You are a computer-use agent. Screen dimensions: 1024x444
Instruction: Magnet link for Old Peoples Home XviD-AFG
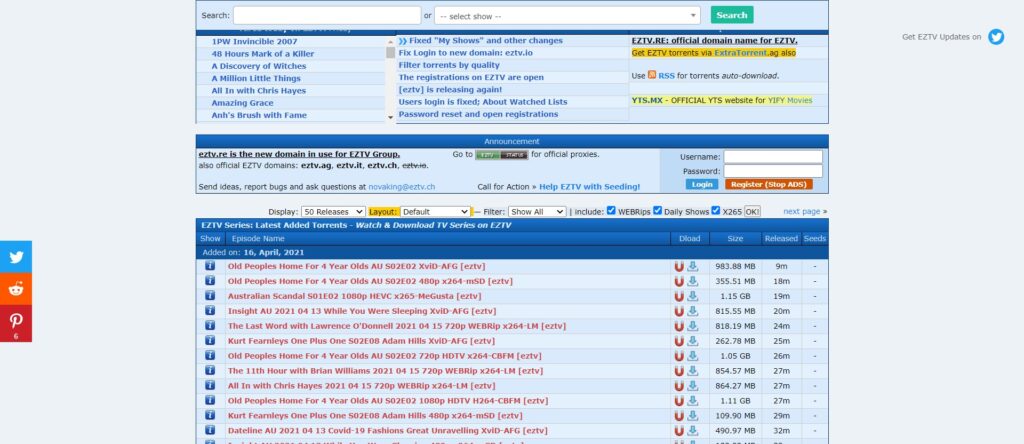tap(679, 266)
